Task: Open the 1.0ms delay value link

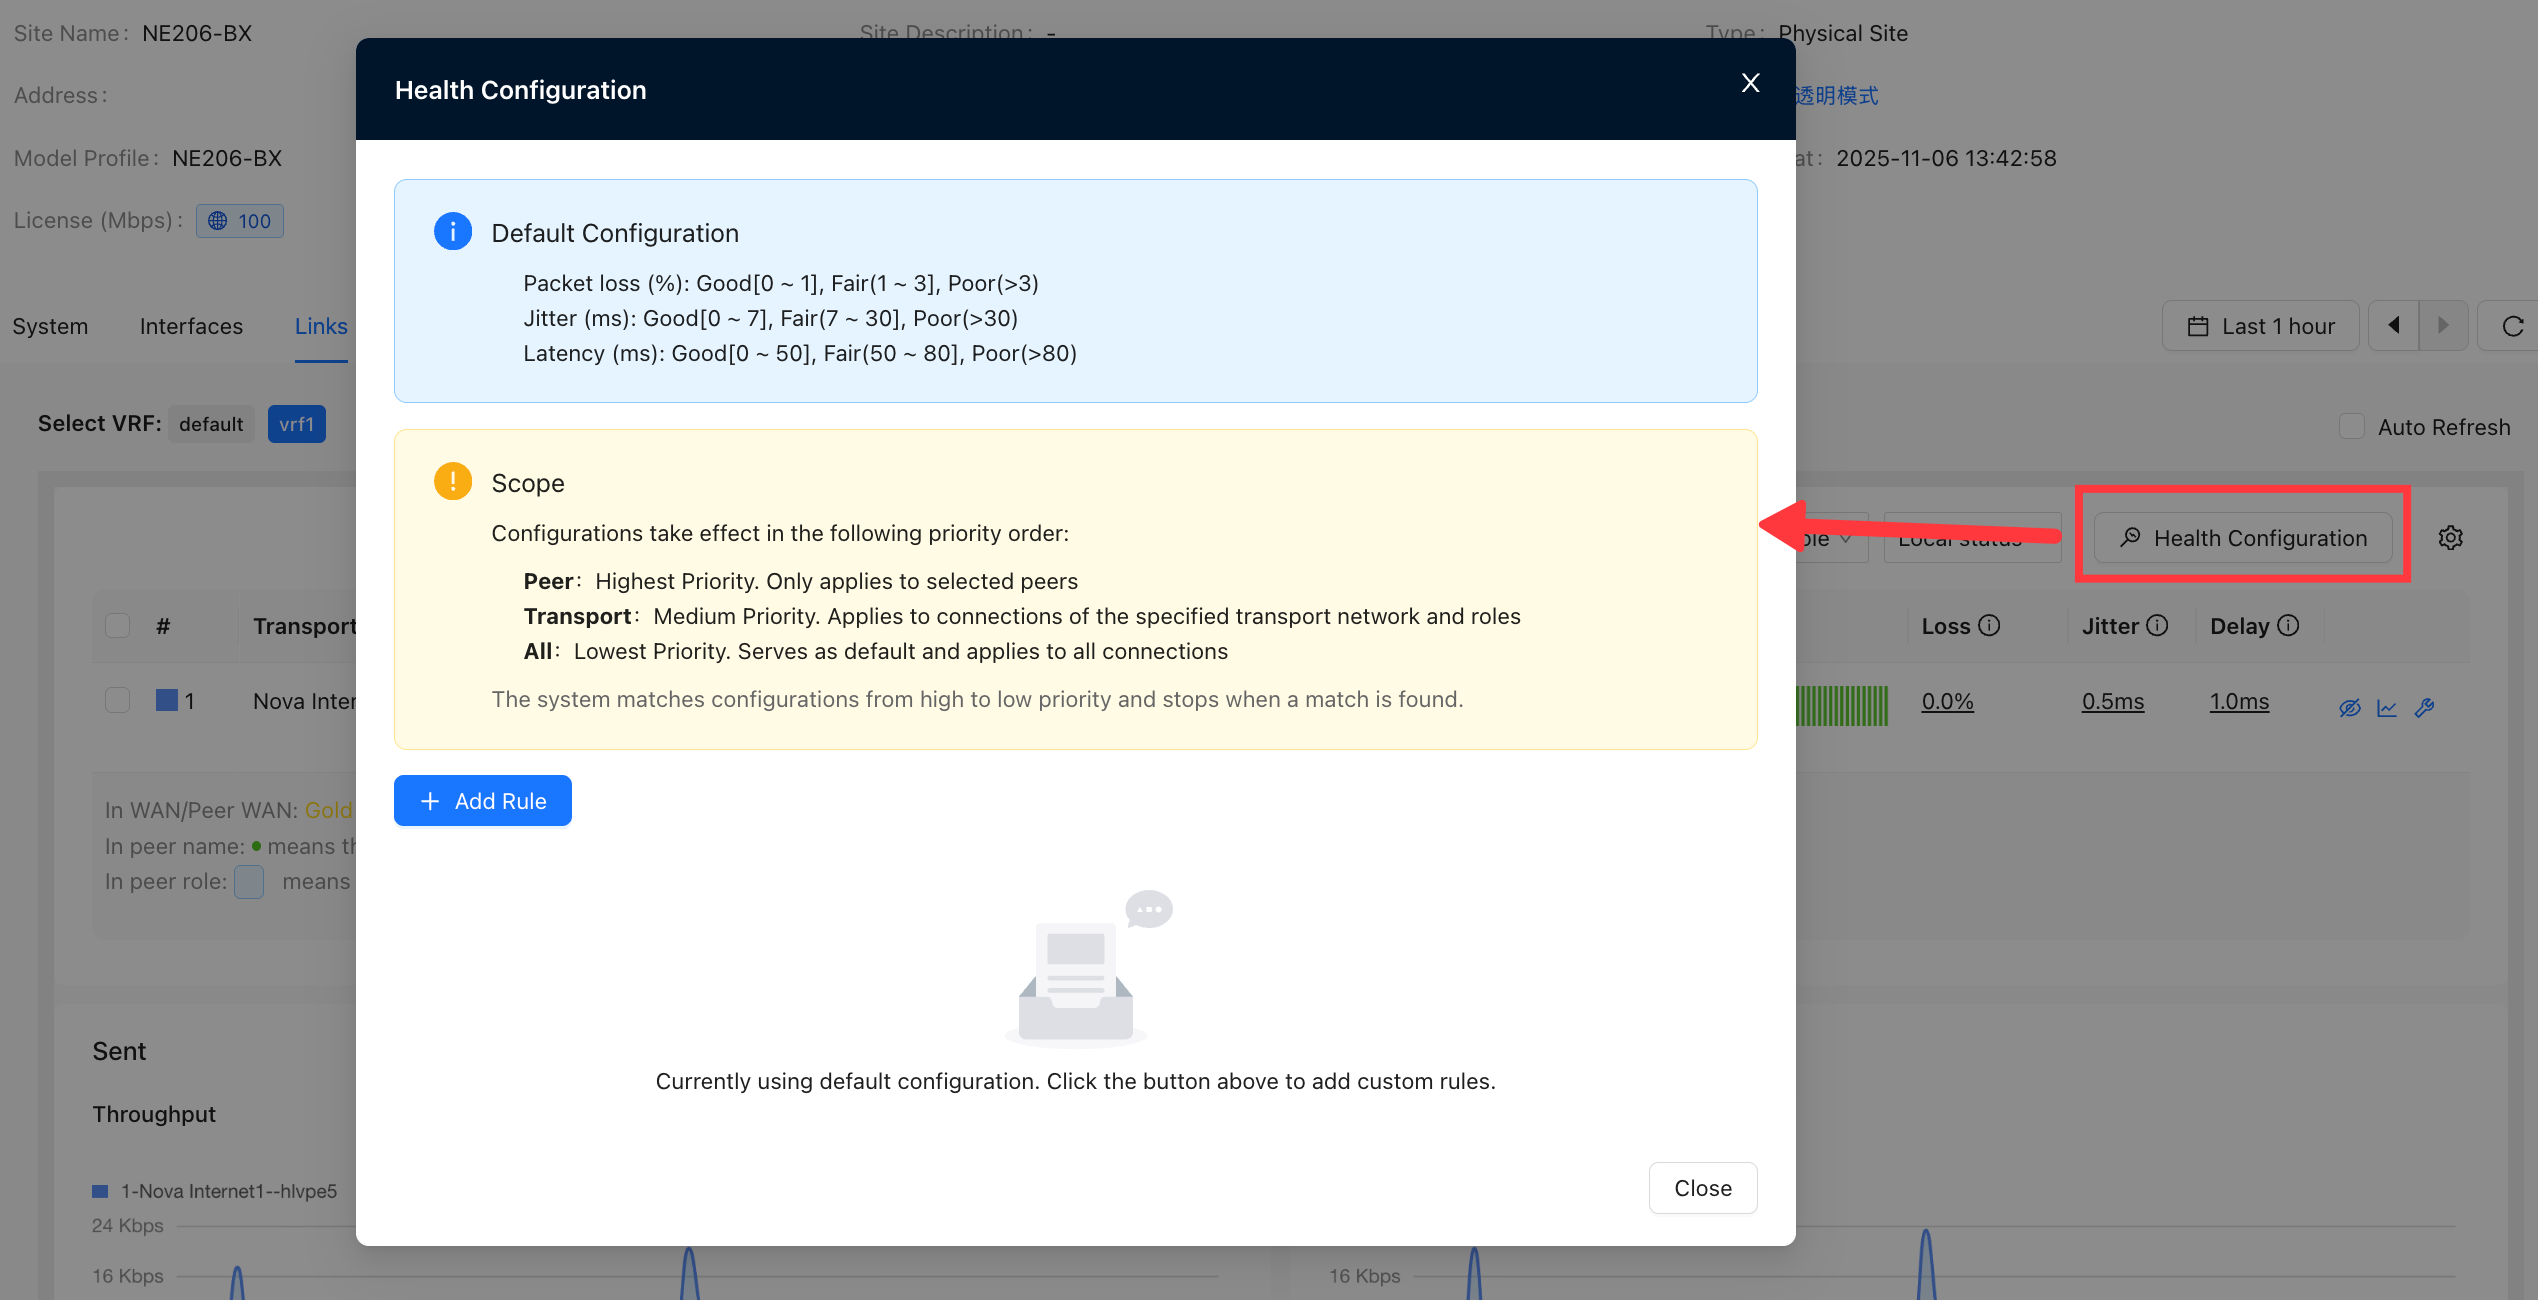Action: pyautogui.click(x=2239, y=701)
